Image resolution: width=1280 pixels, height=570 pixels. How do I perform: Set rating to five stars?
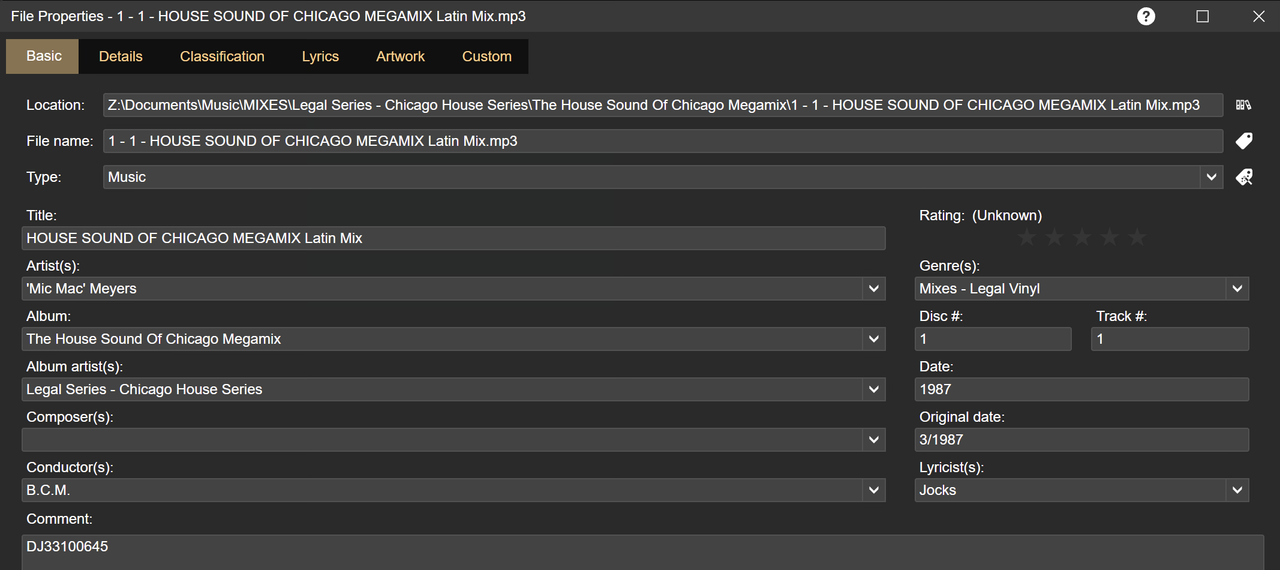click(1137, 237)
